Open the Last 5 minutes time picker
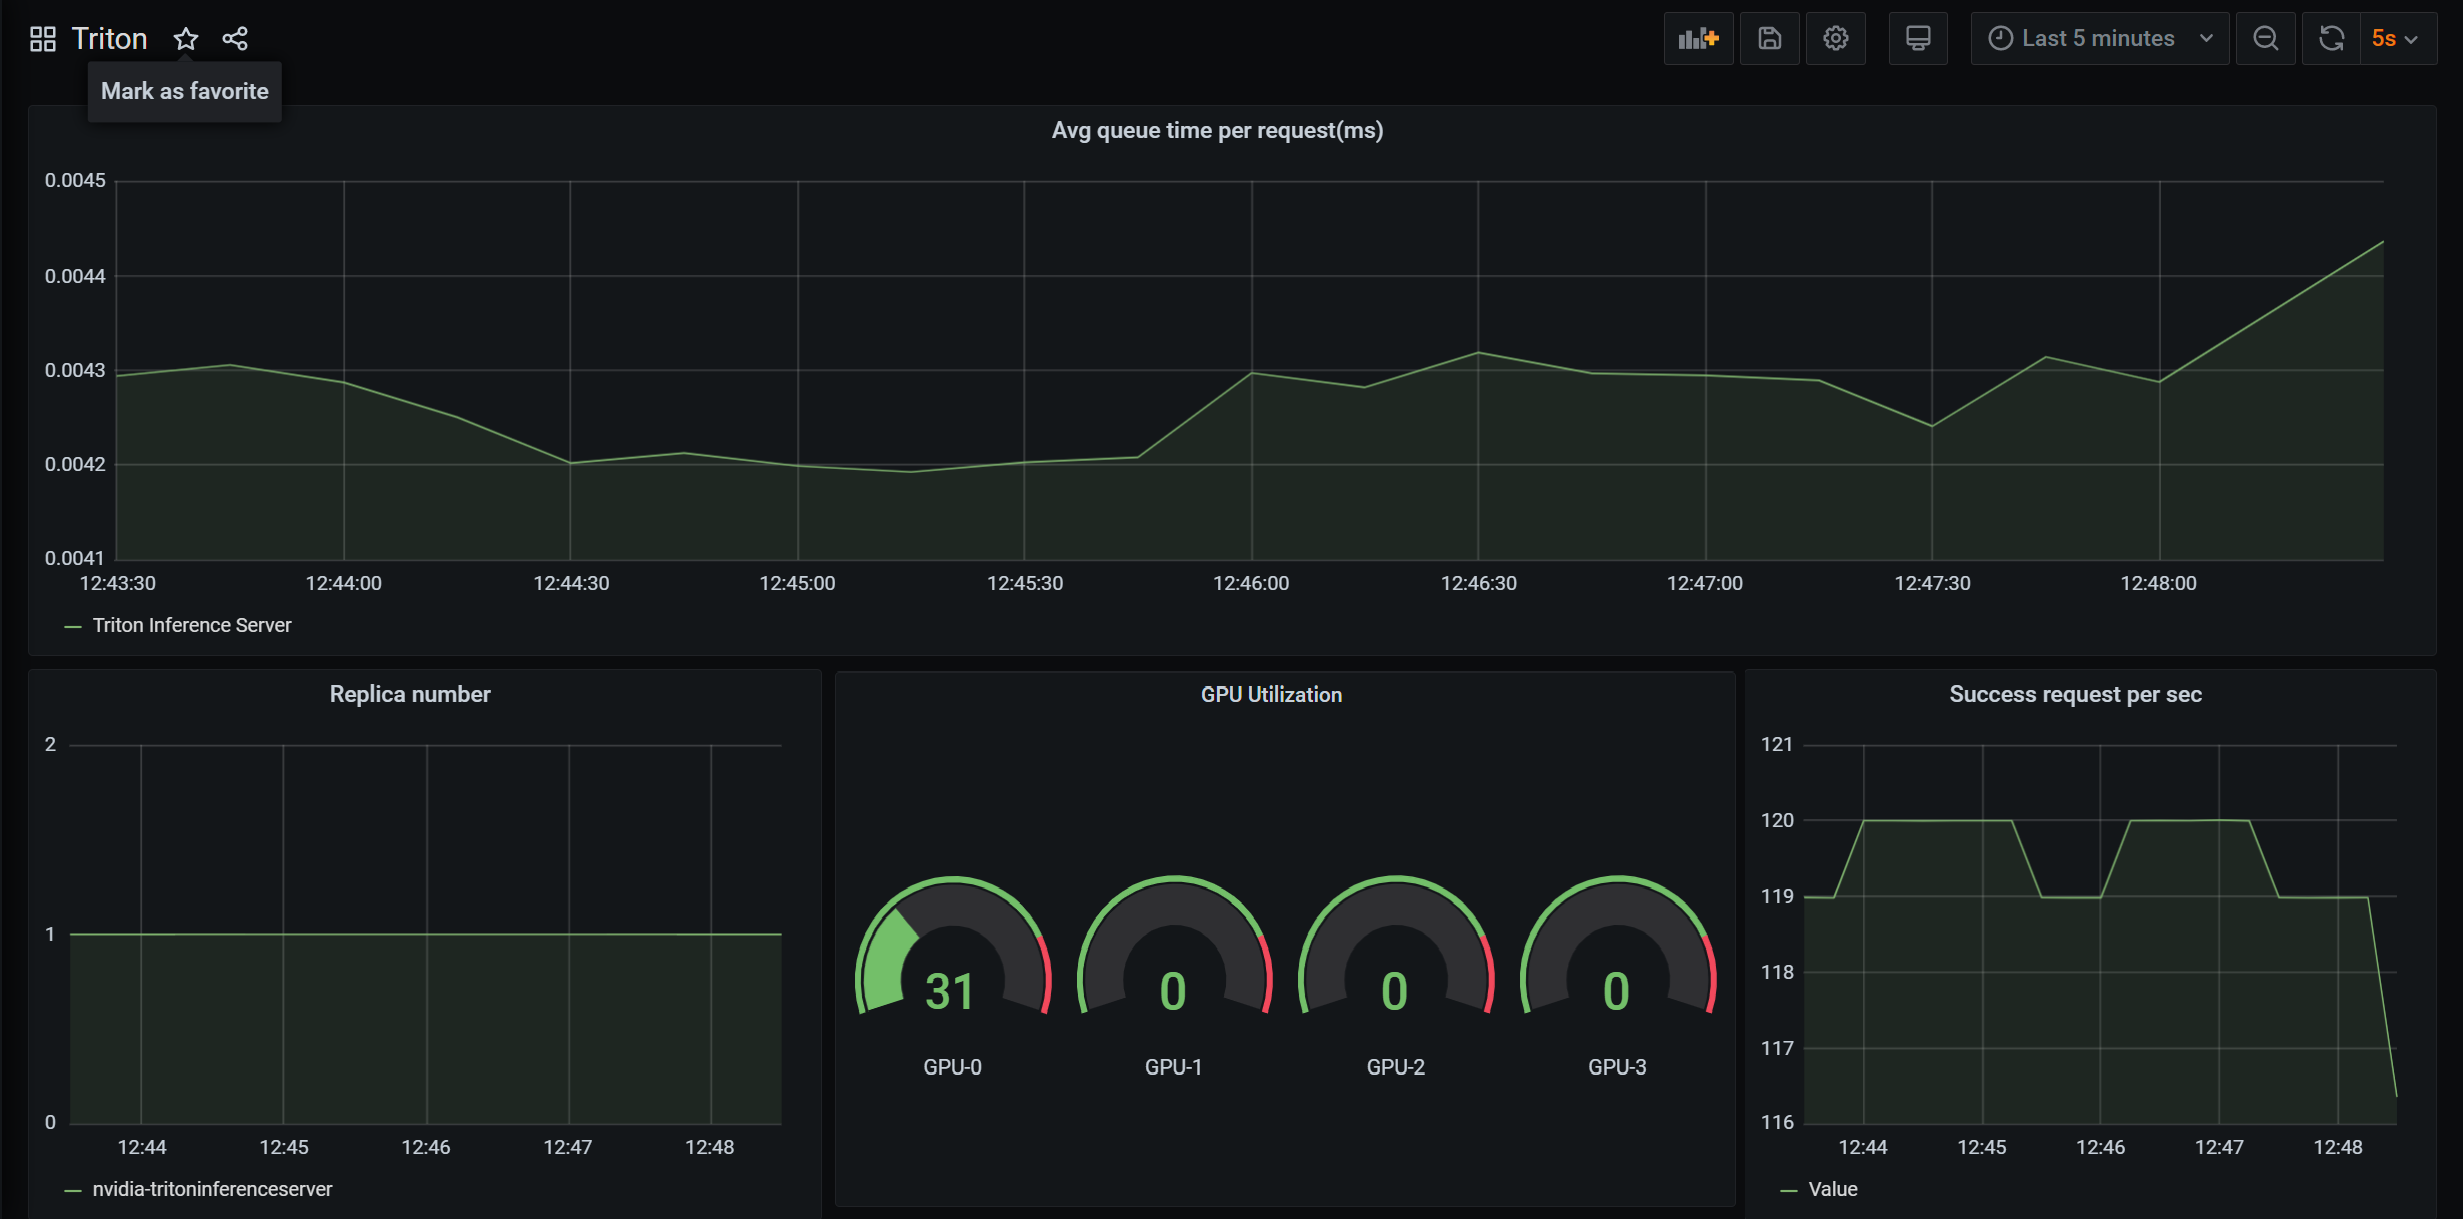This screenshot has height=1219, width=2463. coord(2098,39)
